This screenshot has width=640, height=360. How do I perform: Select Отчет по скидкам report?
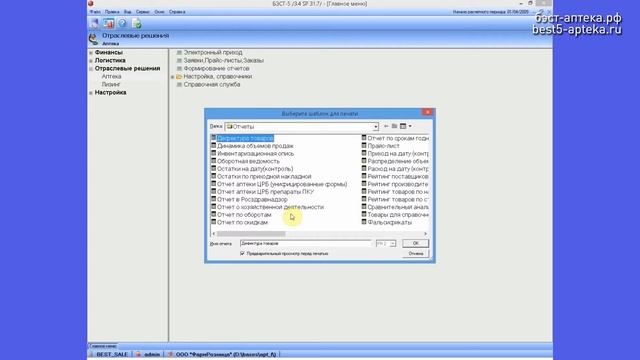coord(242,222)
